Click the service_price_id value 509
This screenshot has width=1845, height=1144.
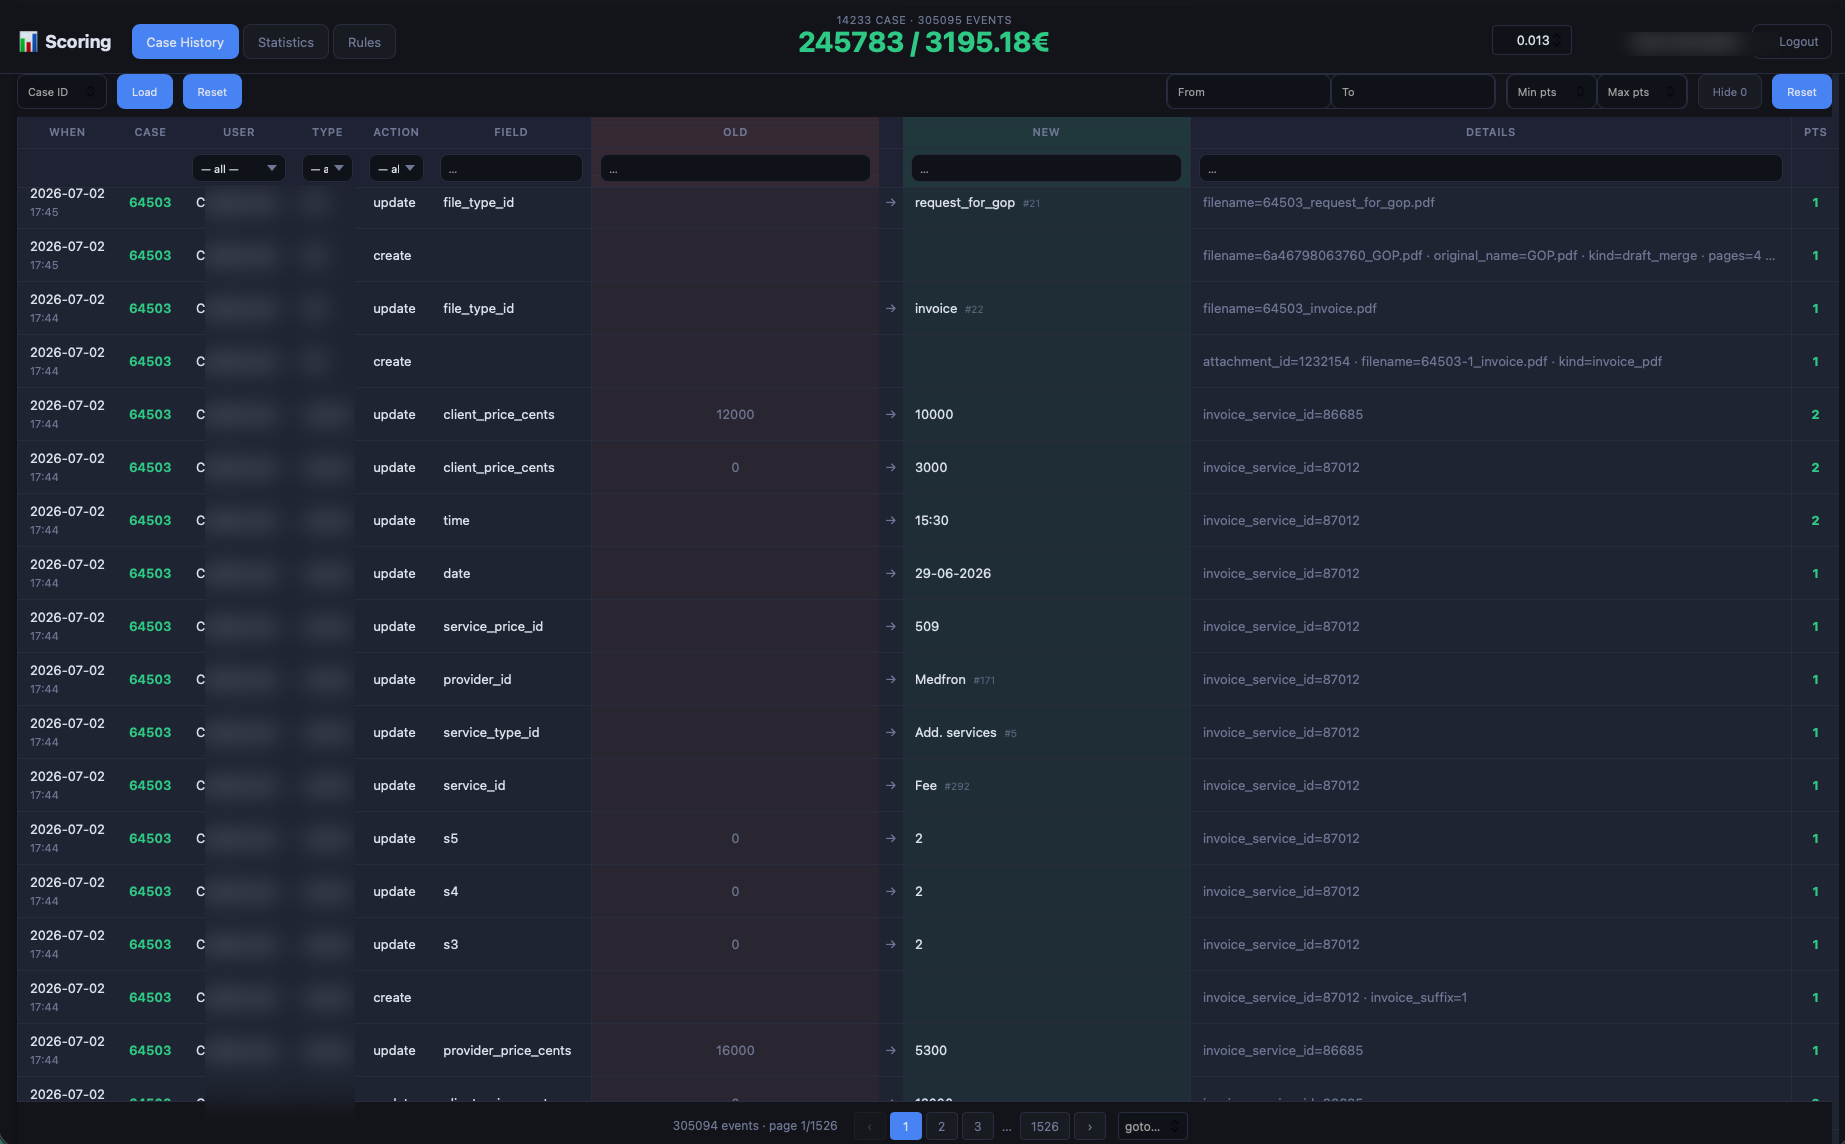(x=927, y=626)
